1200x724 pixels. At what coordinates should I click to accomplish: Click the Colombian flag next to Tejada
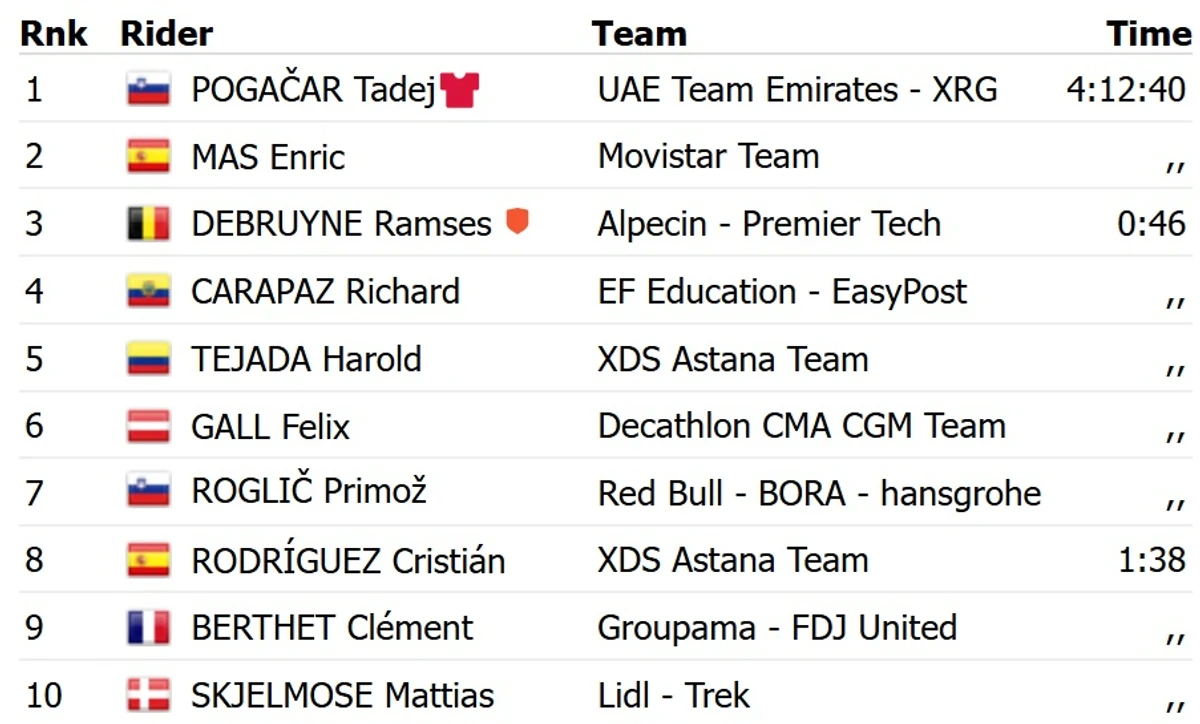(148, 358)
